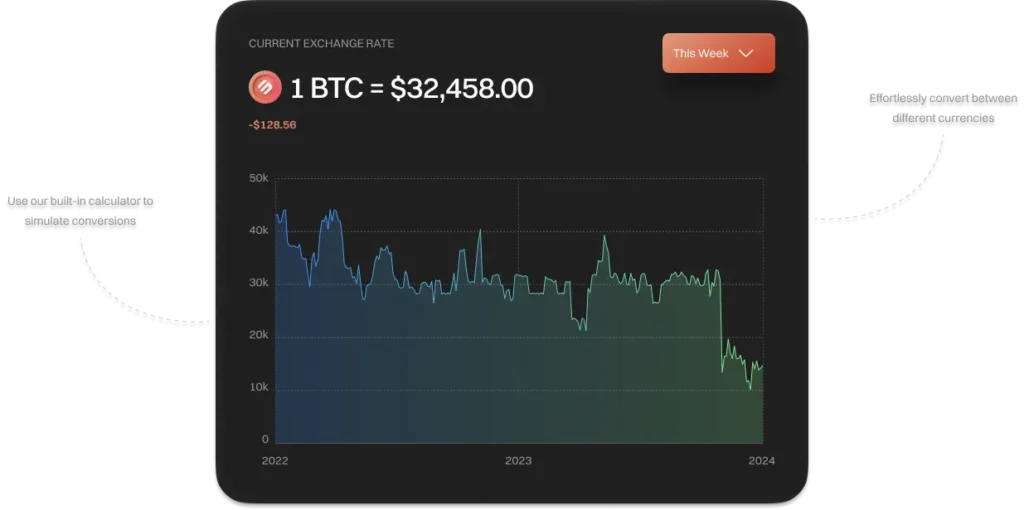Click the 40k price axis label
The width and height of the screenshot is (1024, 510).
point(258,230)
